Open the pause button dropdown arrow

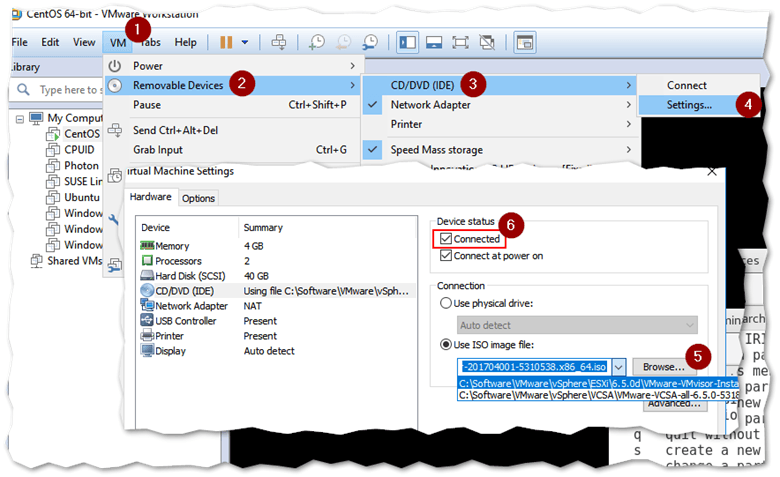pos(245,42)
